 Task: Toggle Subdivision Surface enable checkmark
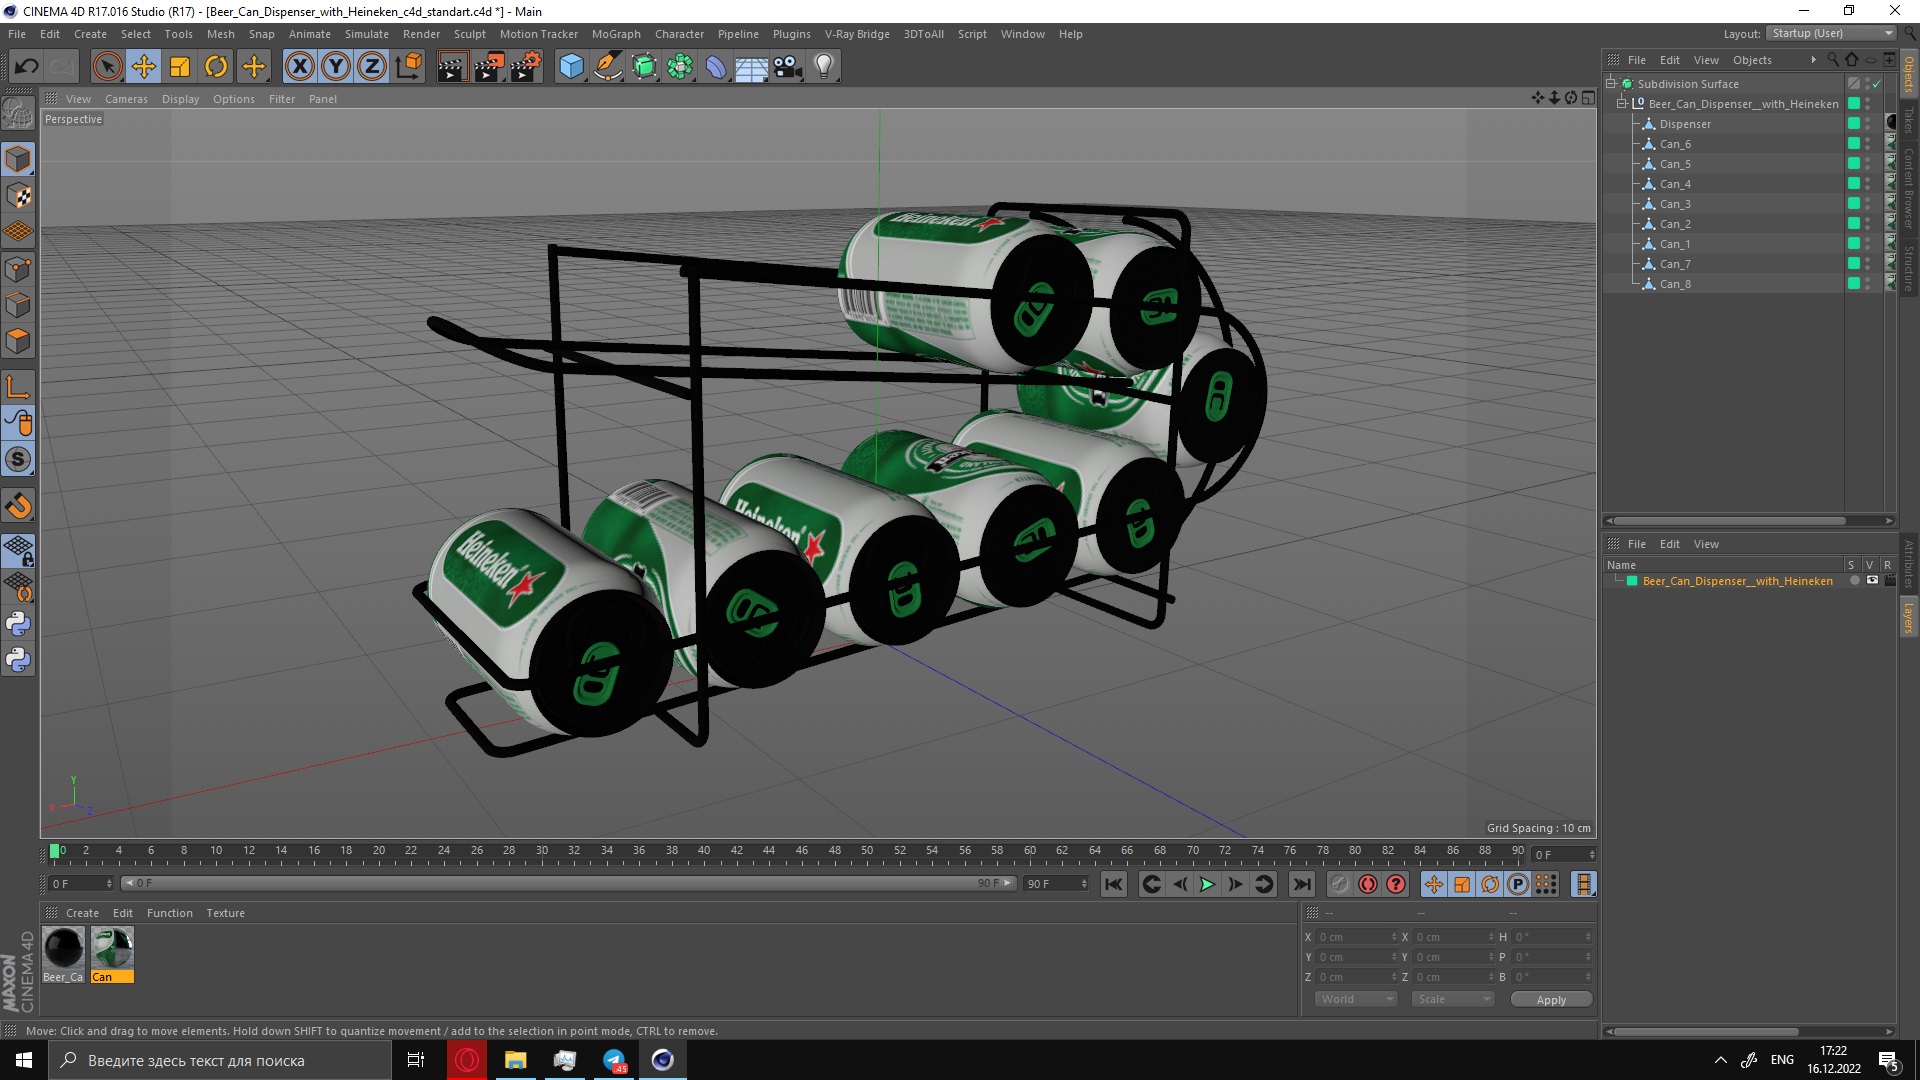coord(1877,84)
